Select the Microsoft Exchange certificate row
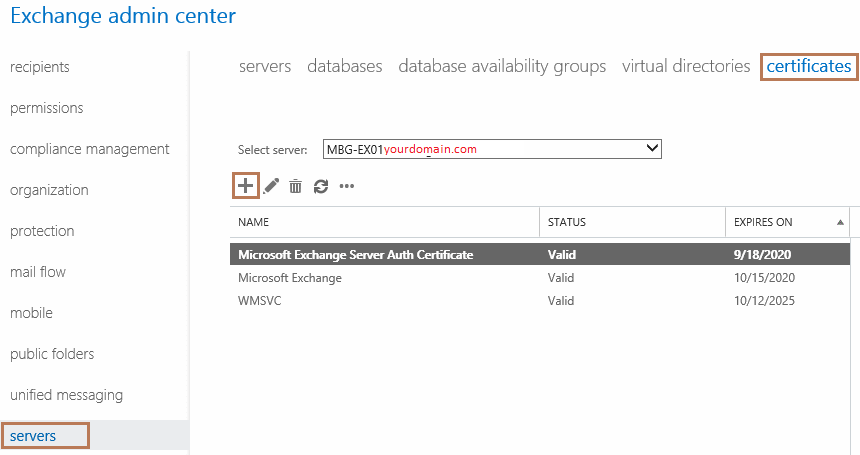The height and width of the screenshot is (455, 860). click(540, 277)
